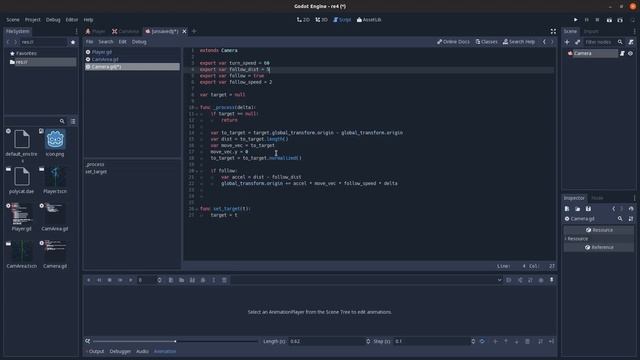Toggle FileSystem file list view mode
Viewport: 640px width, 360px height.
[73, 121]
